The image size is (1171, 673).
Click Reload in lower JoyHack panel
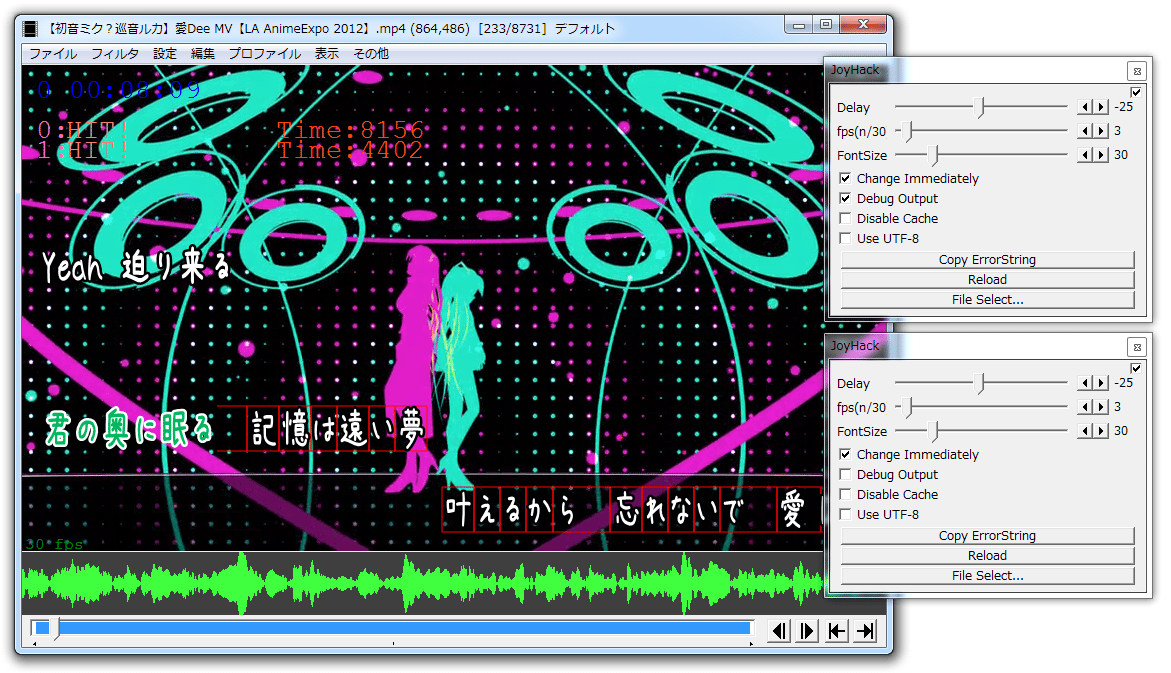(x=987, y=556)
